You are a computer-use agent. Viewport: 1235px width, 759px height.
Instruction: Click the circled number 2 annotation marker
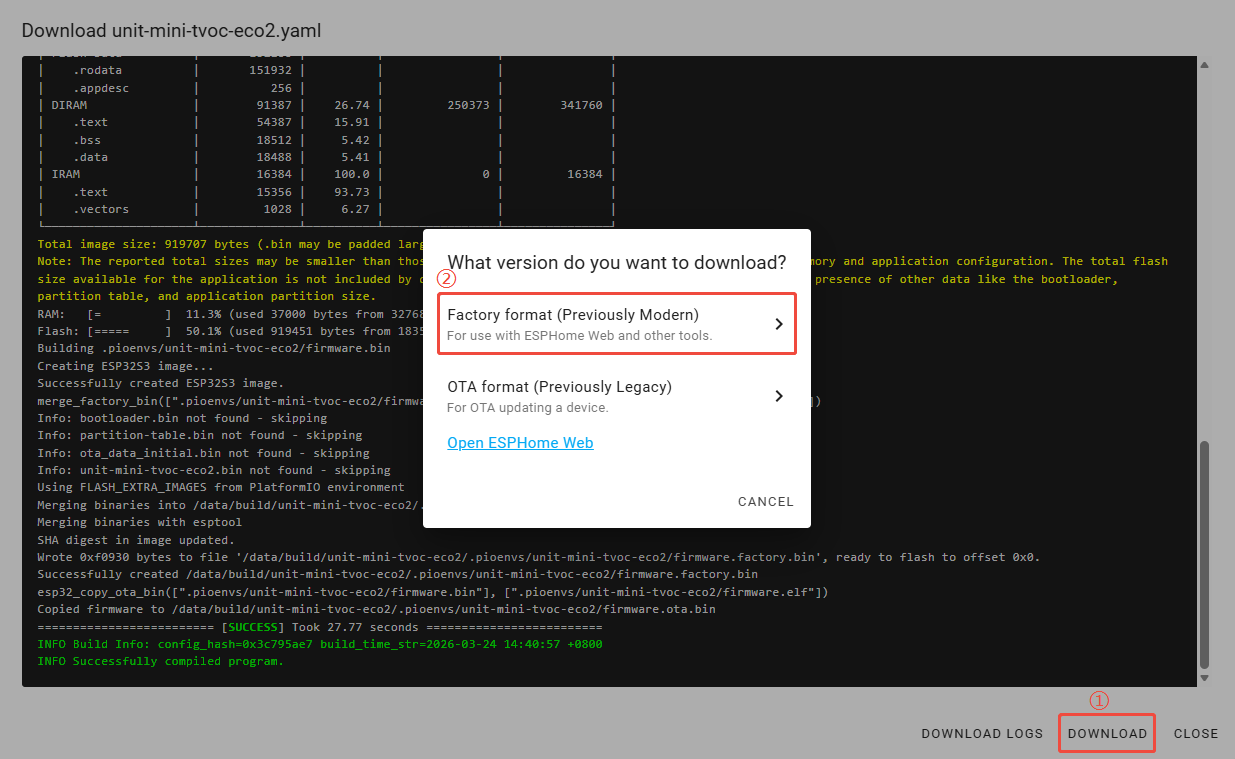click(448, 280)
